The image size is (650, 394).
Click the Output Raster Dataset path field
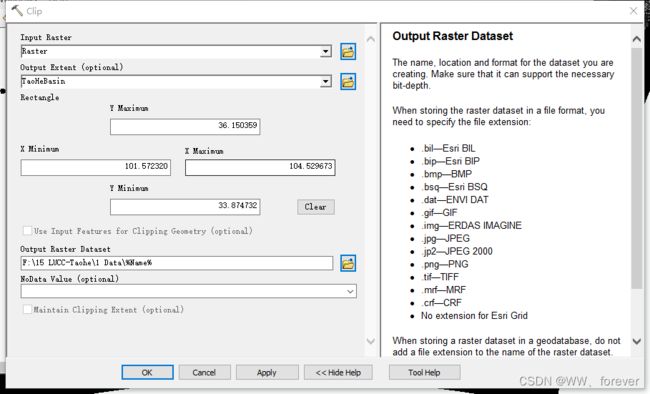pos(177,263)
